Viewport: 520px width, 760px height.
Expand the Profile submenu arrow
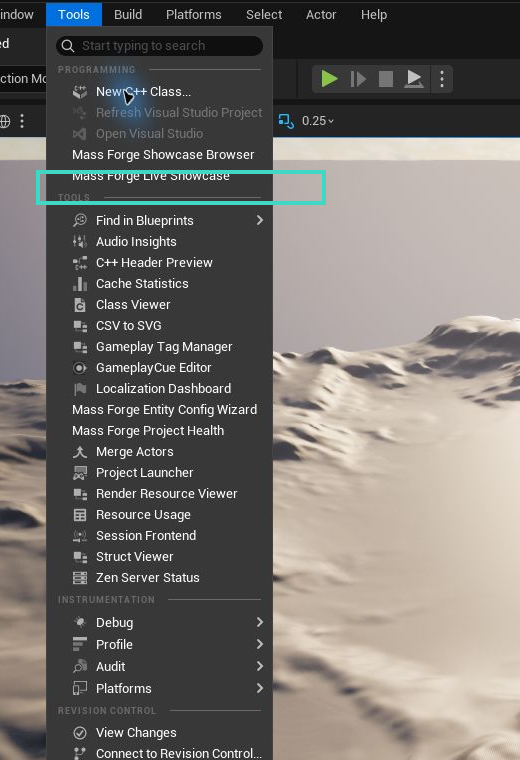pyautogui.click(x=260, y=644)
